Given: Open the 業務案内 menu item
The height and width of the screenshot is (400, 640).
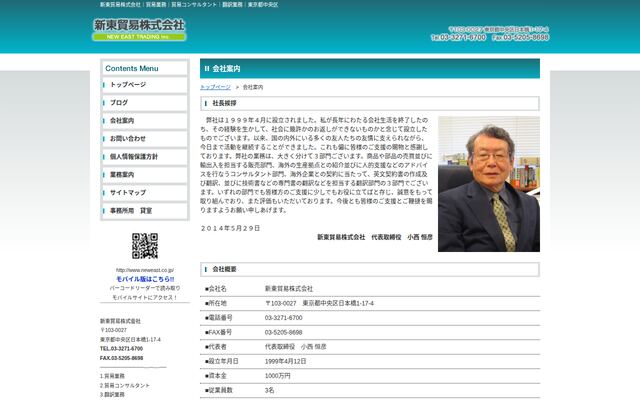Looking at the screenshot, I should coord(145,175).
